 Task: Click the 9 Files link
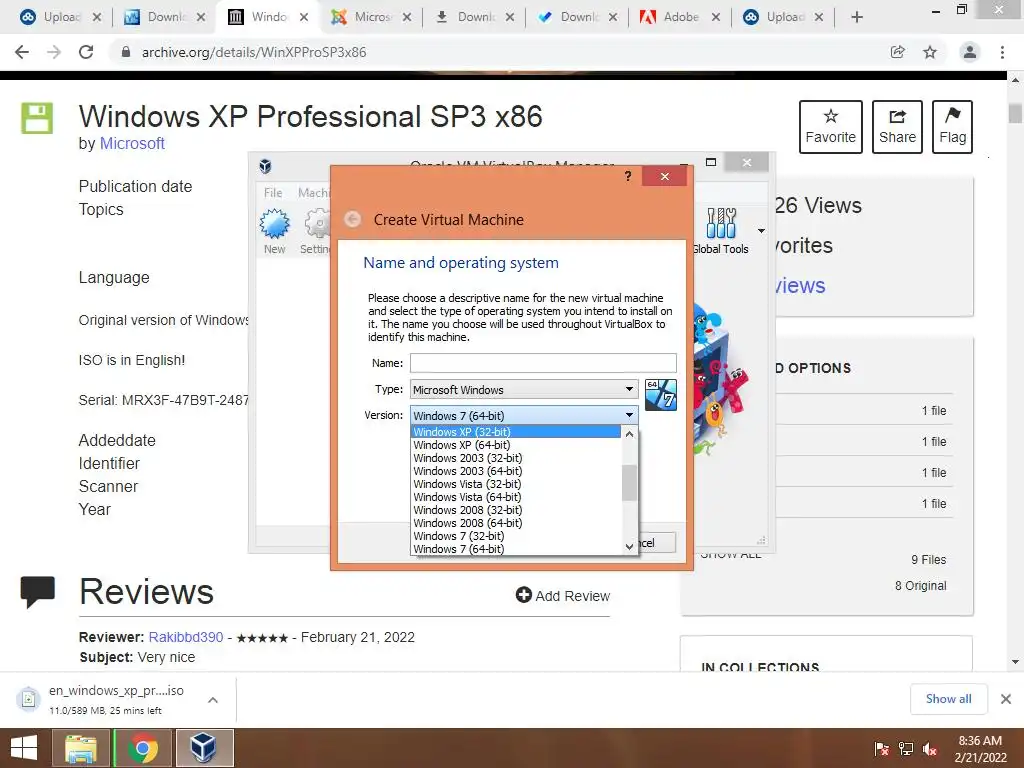(929, 560)
